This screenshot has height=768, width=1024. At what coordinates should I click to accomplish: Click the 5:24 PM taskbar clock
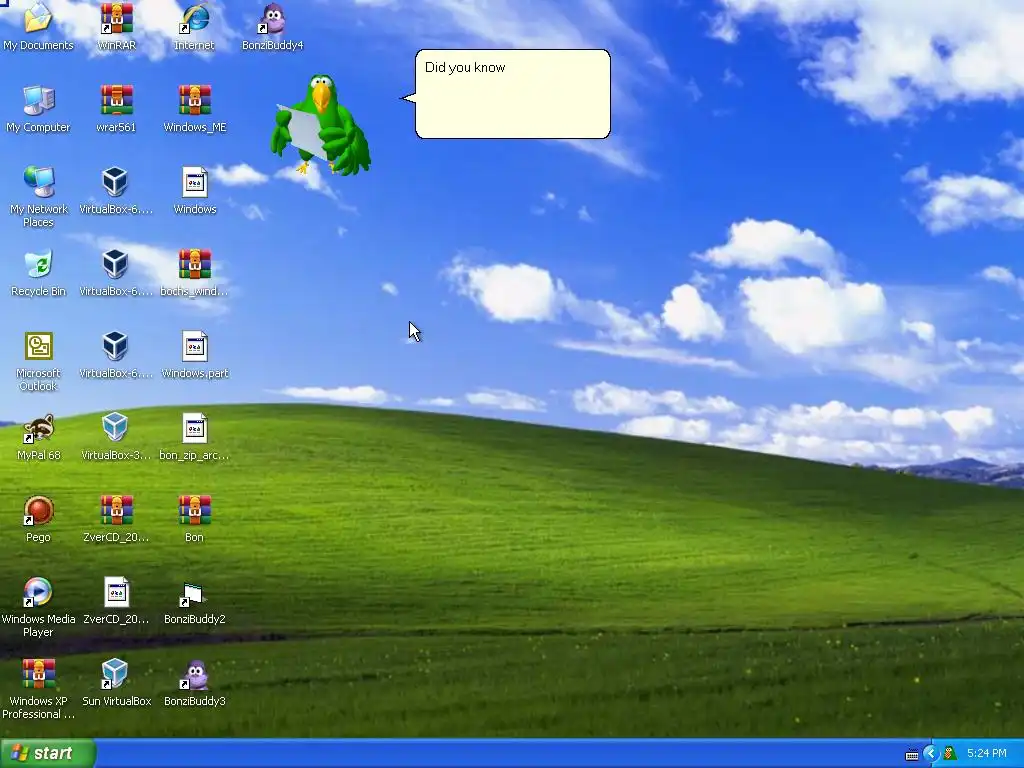(987, 753)
